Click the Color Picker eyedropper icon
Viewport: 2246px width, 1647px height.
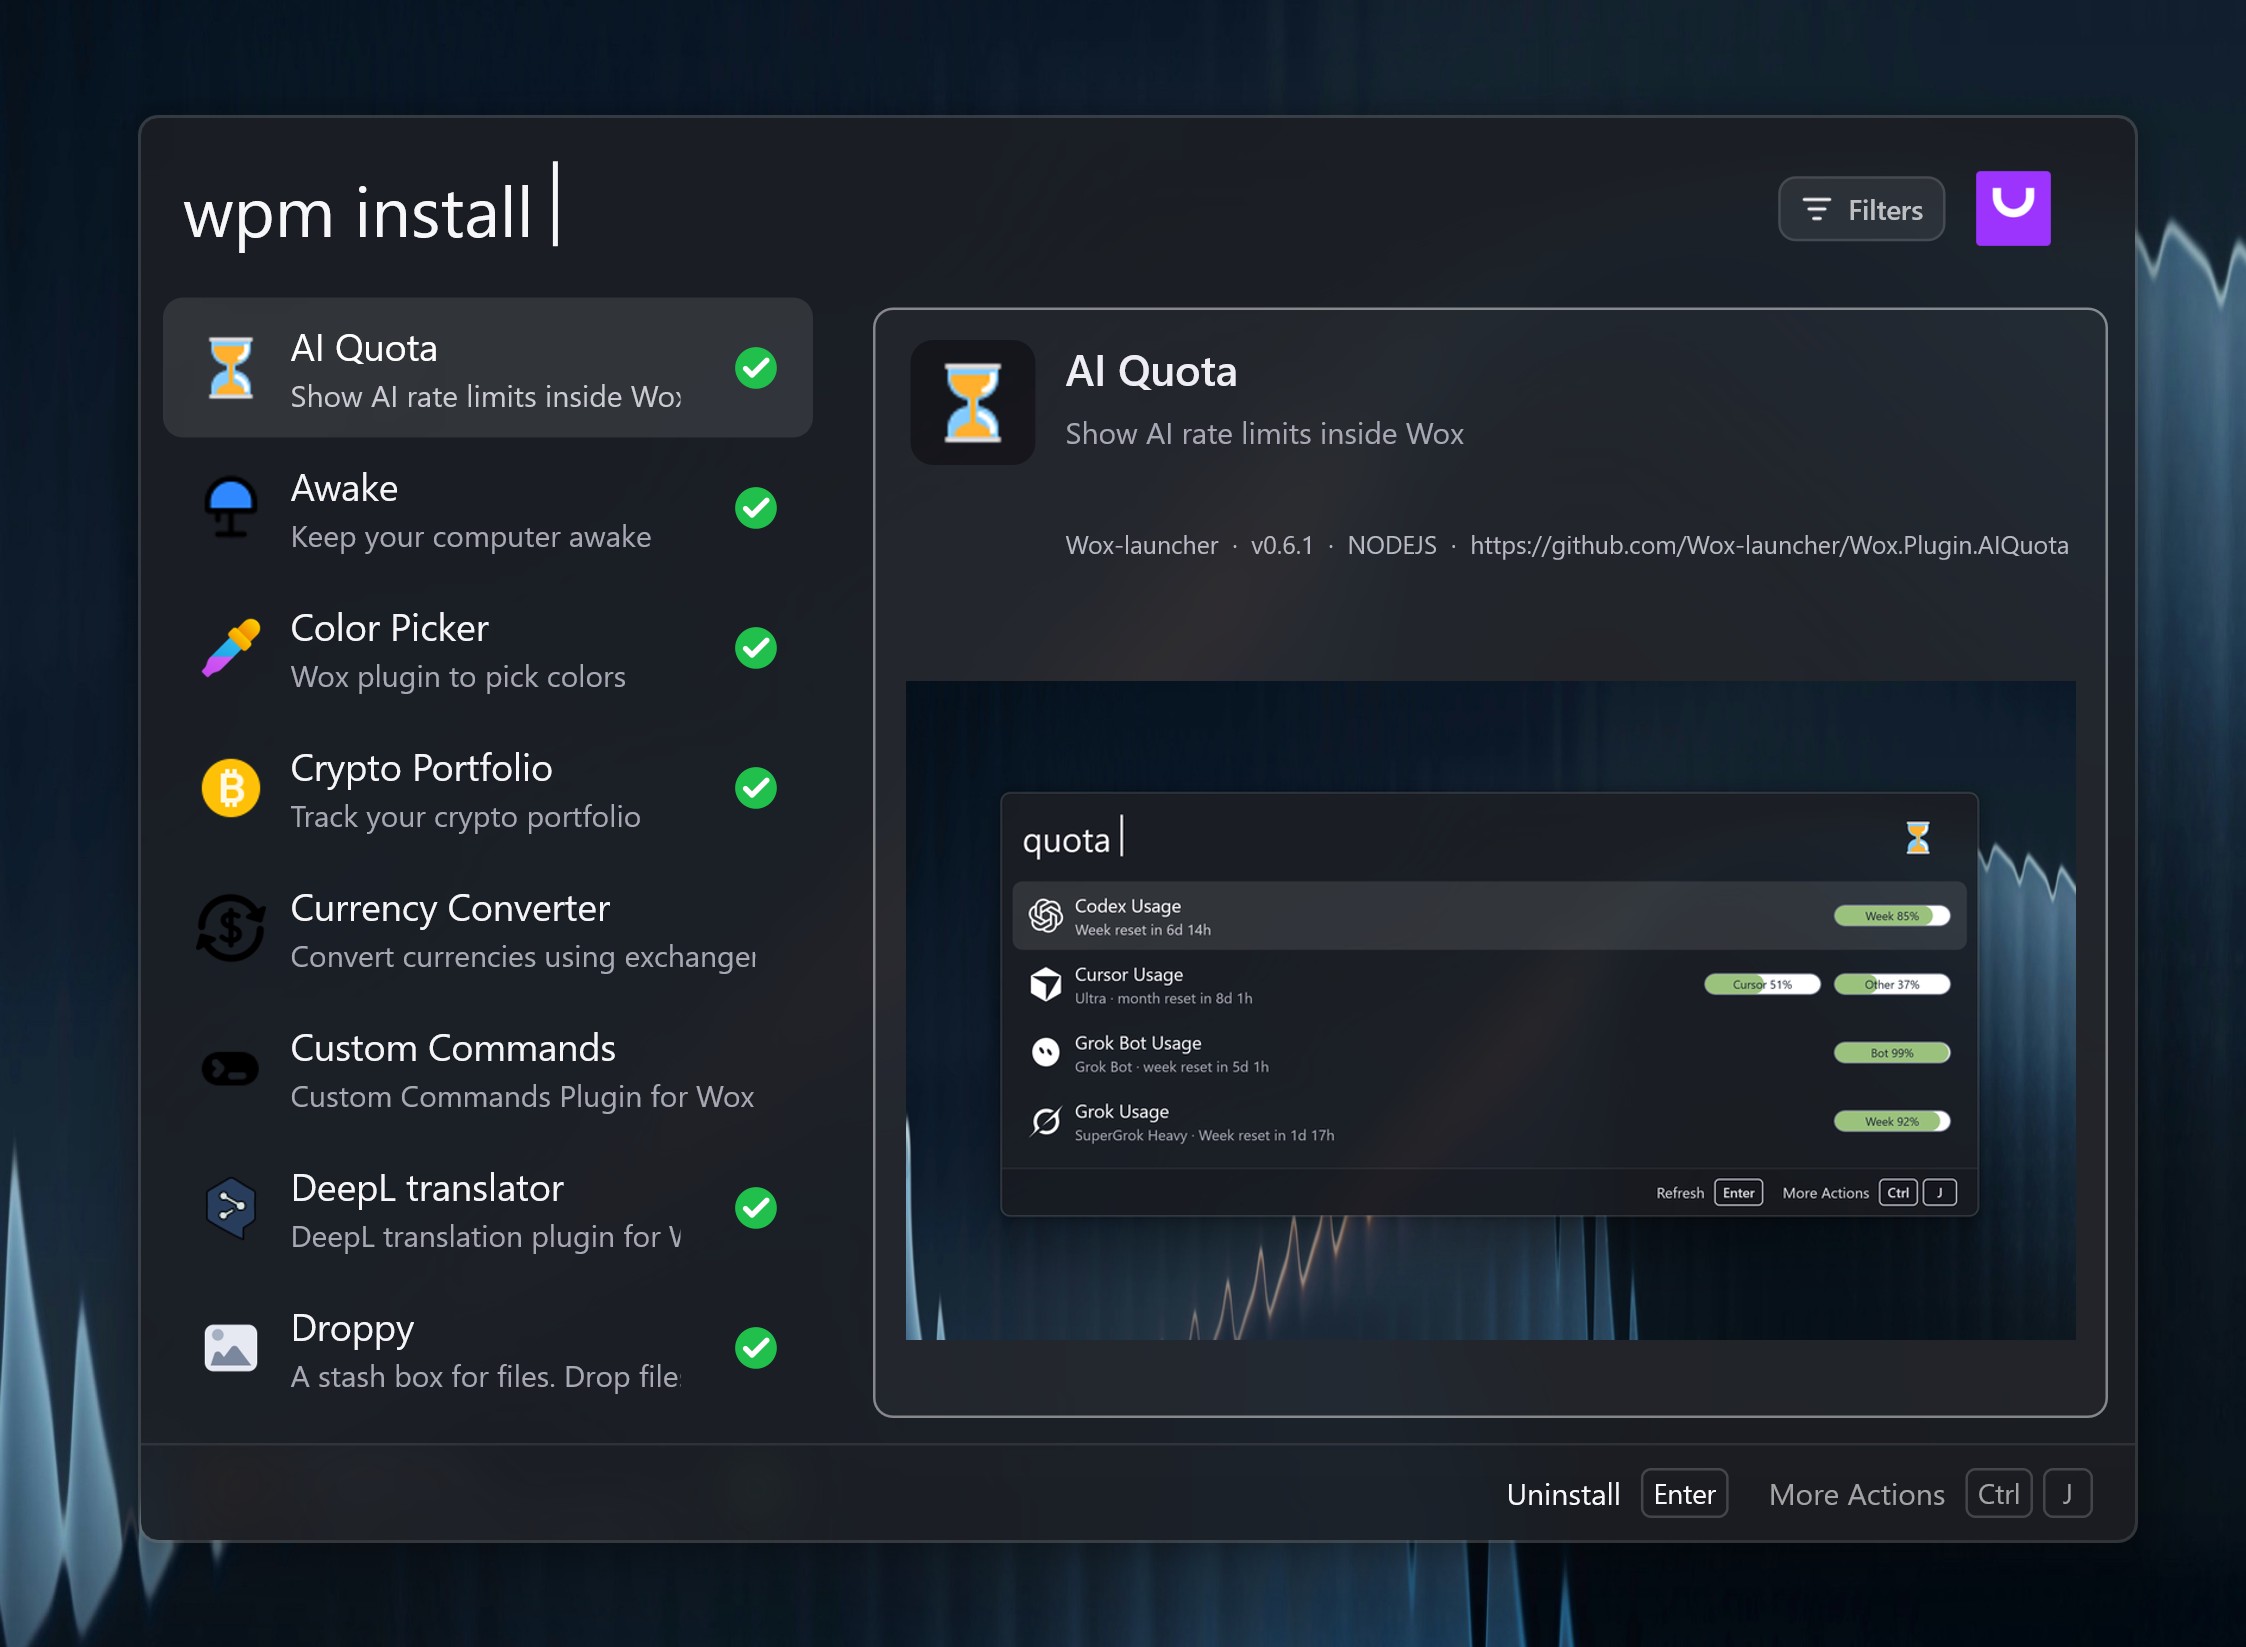click(x=231, y=648)
